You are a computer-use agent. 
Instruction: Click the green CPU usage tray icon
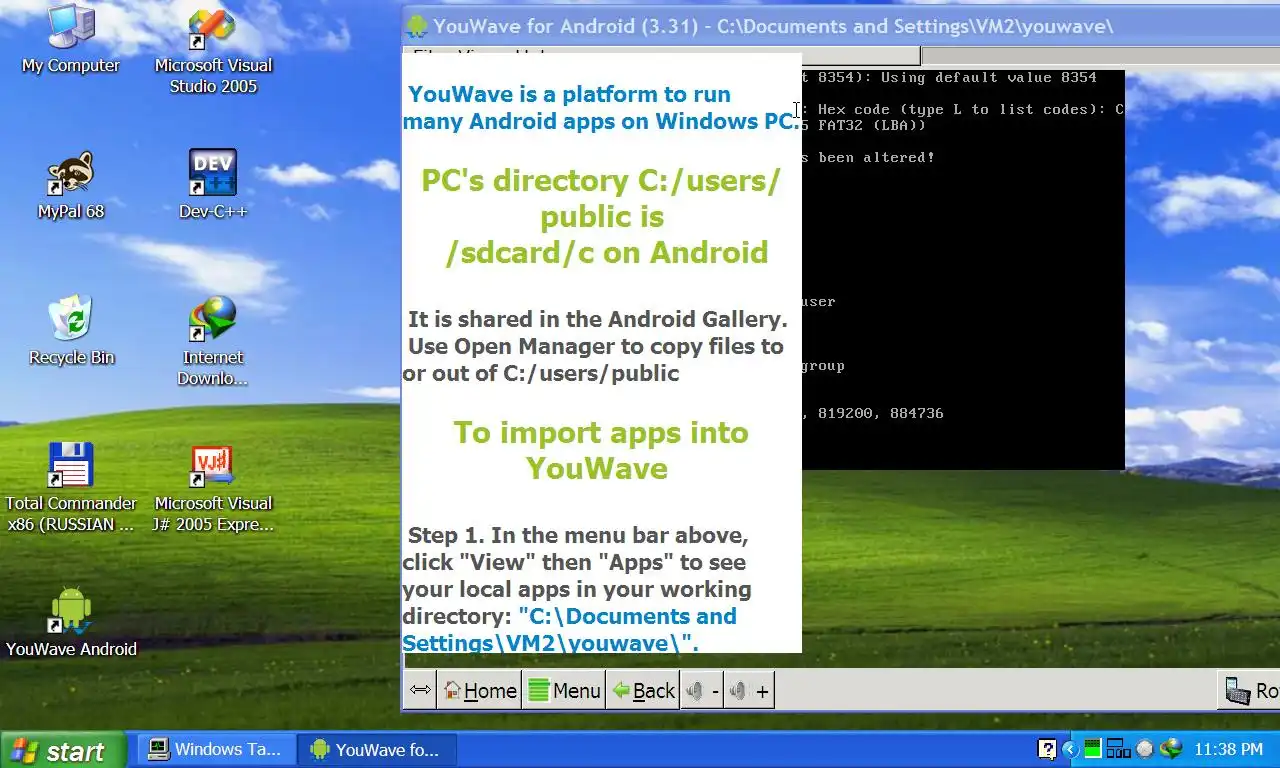pos(1093,749)
